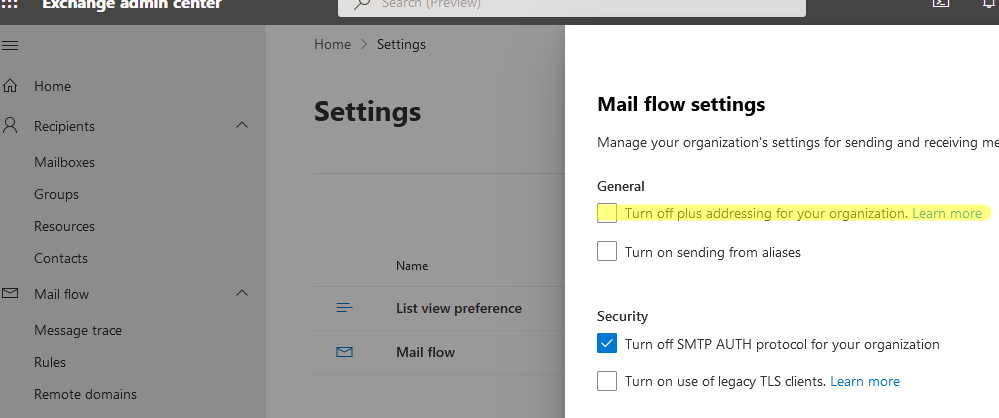Enable use of legacy TLS clients

click(x=607, y=381)
